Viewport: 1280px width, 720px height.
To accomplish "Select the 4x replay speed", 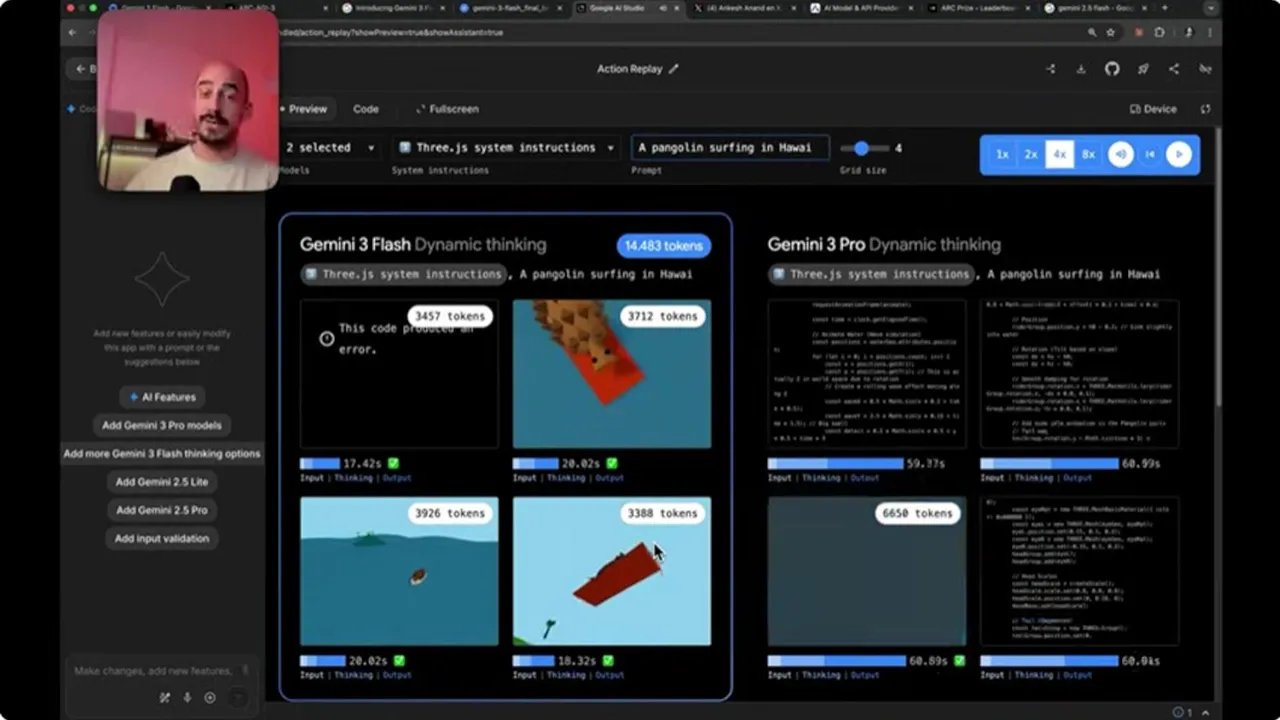I will pyautogui.click(x=1060, y=155).
